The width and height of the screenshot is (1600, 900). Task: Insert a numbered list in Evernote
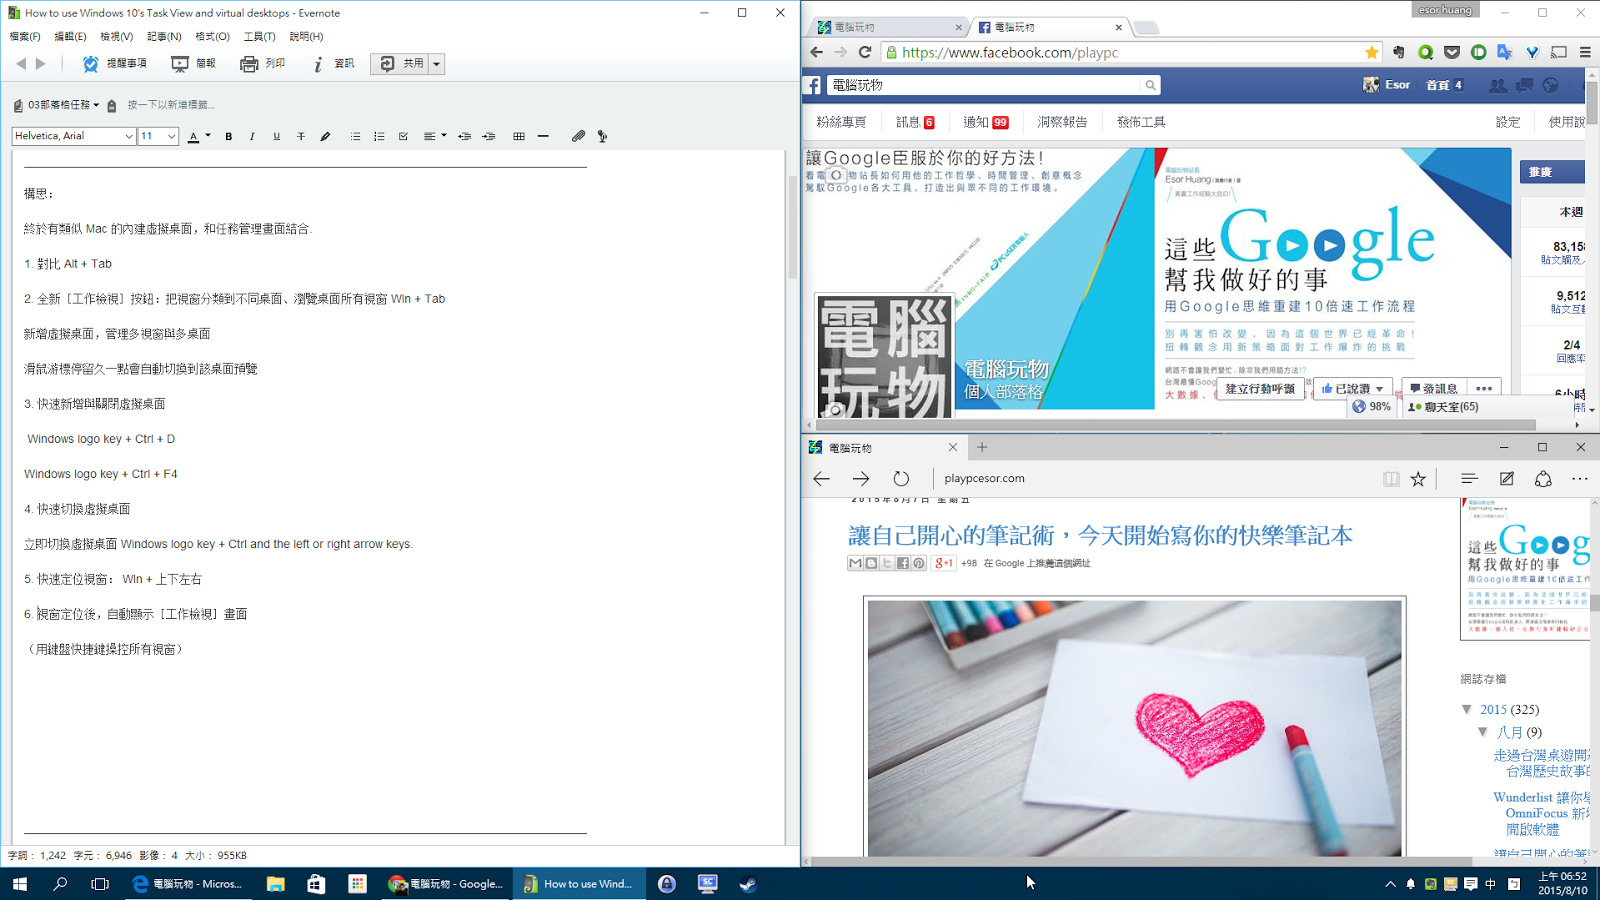(379, 136)
